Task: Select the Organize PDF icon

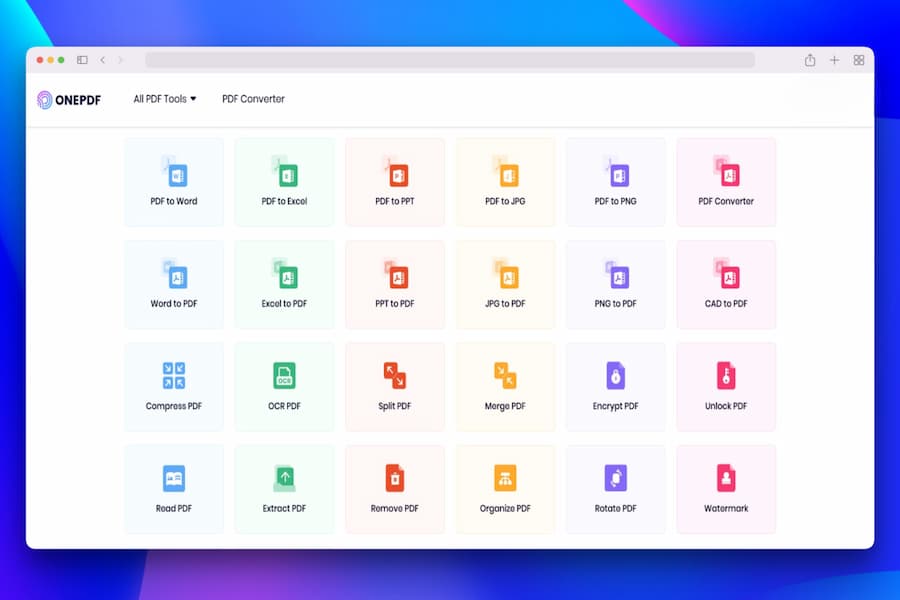Action: click(x=506, y=478)
